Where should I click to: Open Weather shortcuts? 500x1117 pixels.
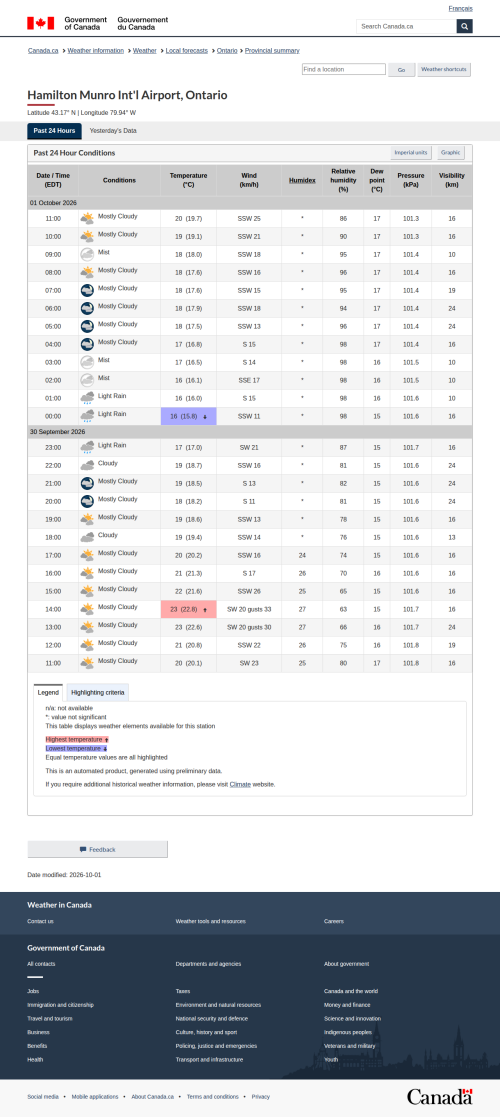(x=444, y=70)
